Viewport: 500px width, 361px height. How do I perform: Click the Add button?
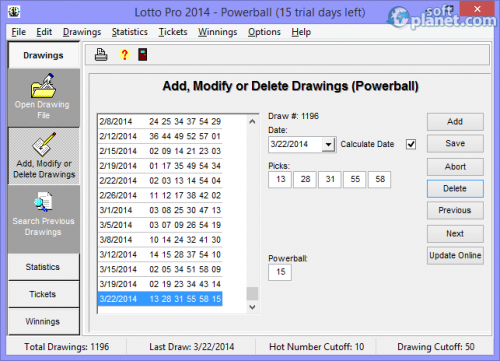(455, 122)
